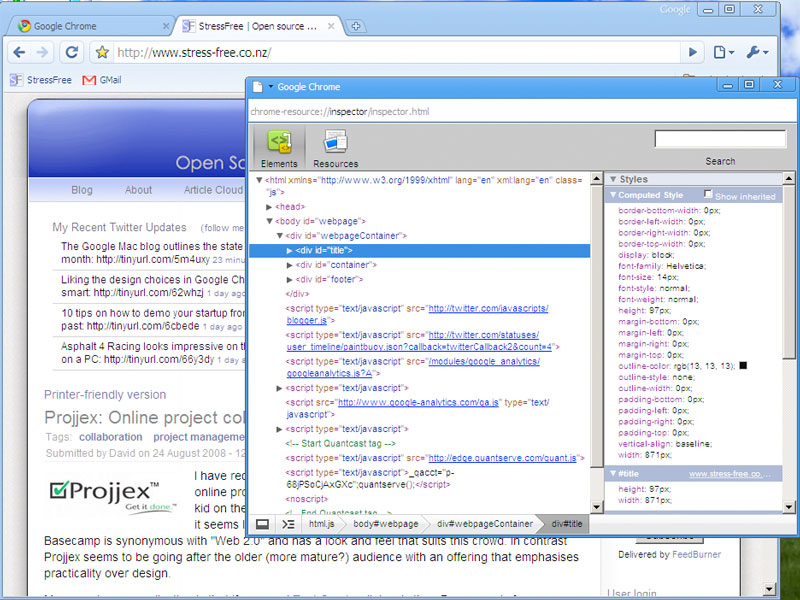This screenshot has width=800, height=600.
Task: Open the wrench settings menu
Action: pyautogui.click(x=757, y=52)
